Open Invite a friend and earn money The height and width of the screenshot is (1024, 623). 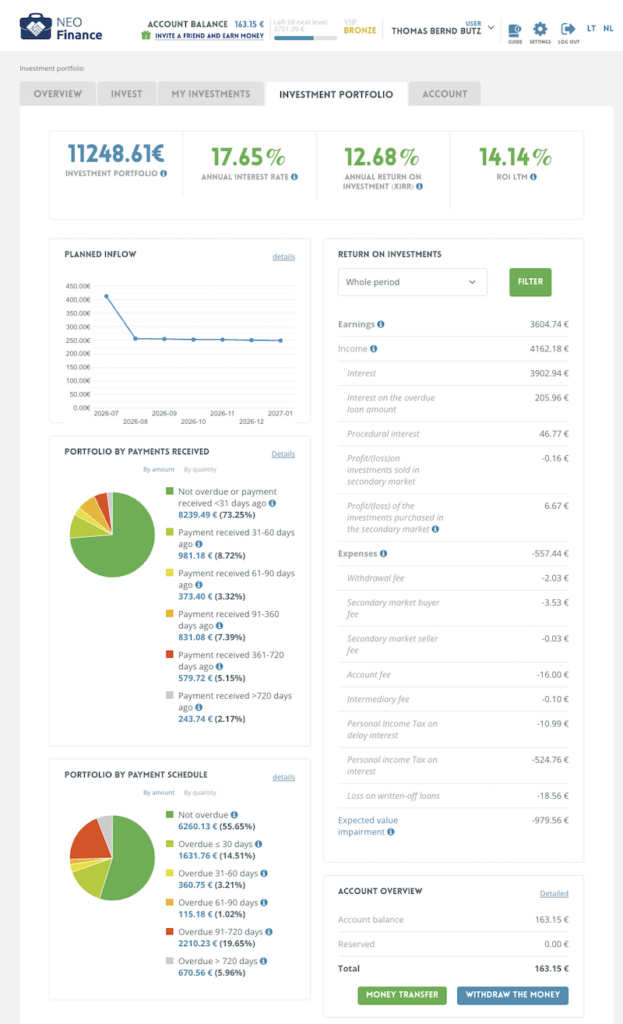coord(210,36)
